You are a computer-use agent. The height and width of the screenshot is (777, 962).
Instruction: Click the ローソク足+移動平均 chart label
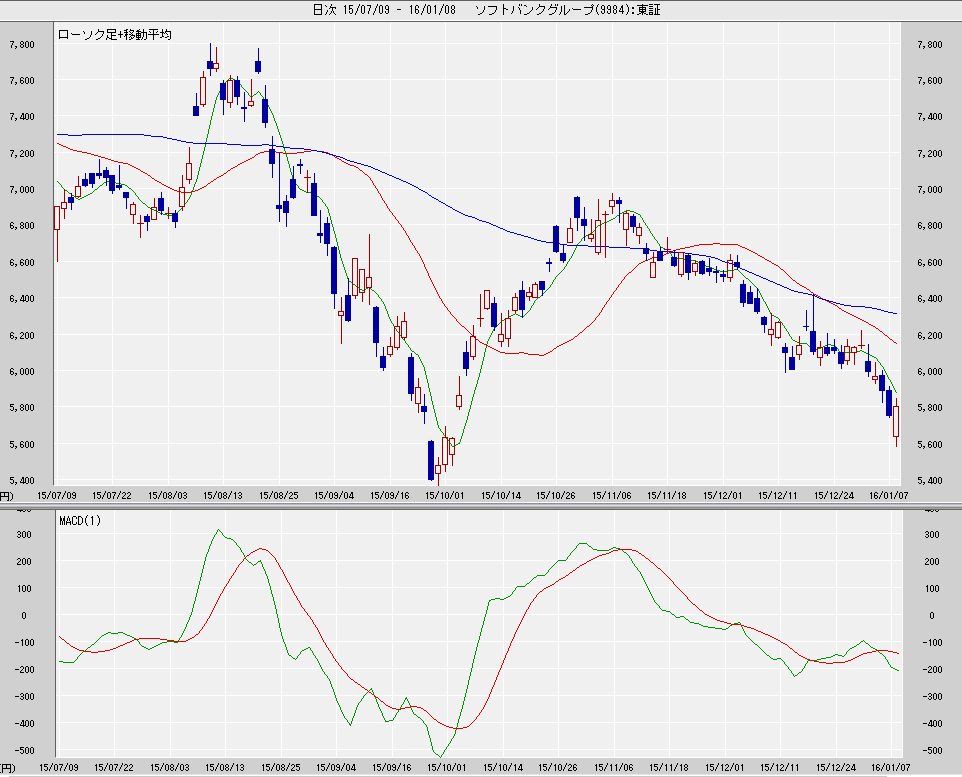point(115,34)
